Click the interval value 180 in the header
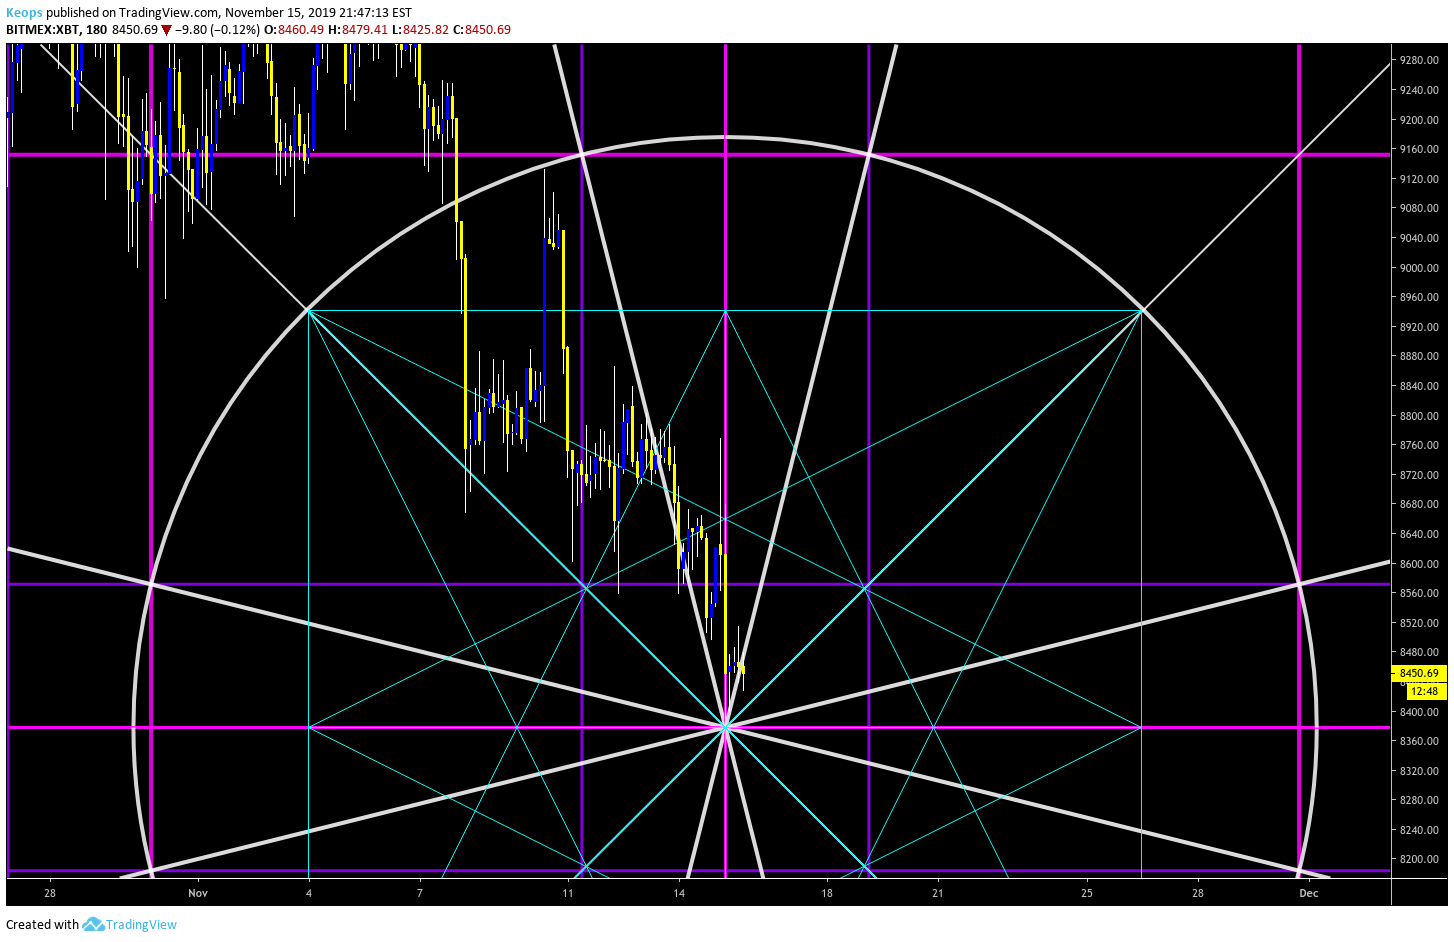 pos(96,29)
